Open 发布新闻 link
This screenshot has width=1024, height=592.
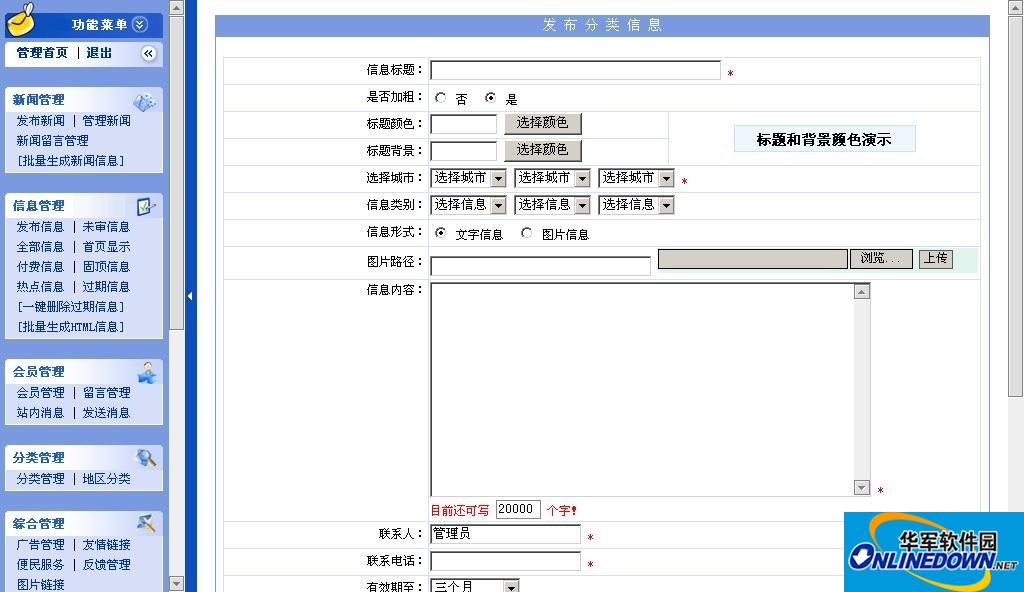(40, 121)
